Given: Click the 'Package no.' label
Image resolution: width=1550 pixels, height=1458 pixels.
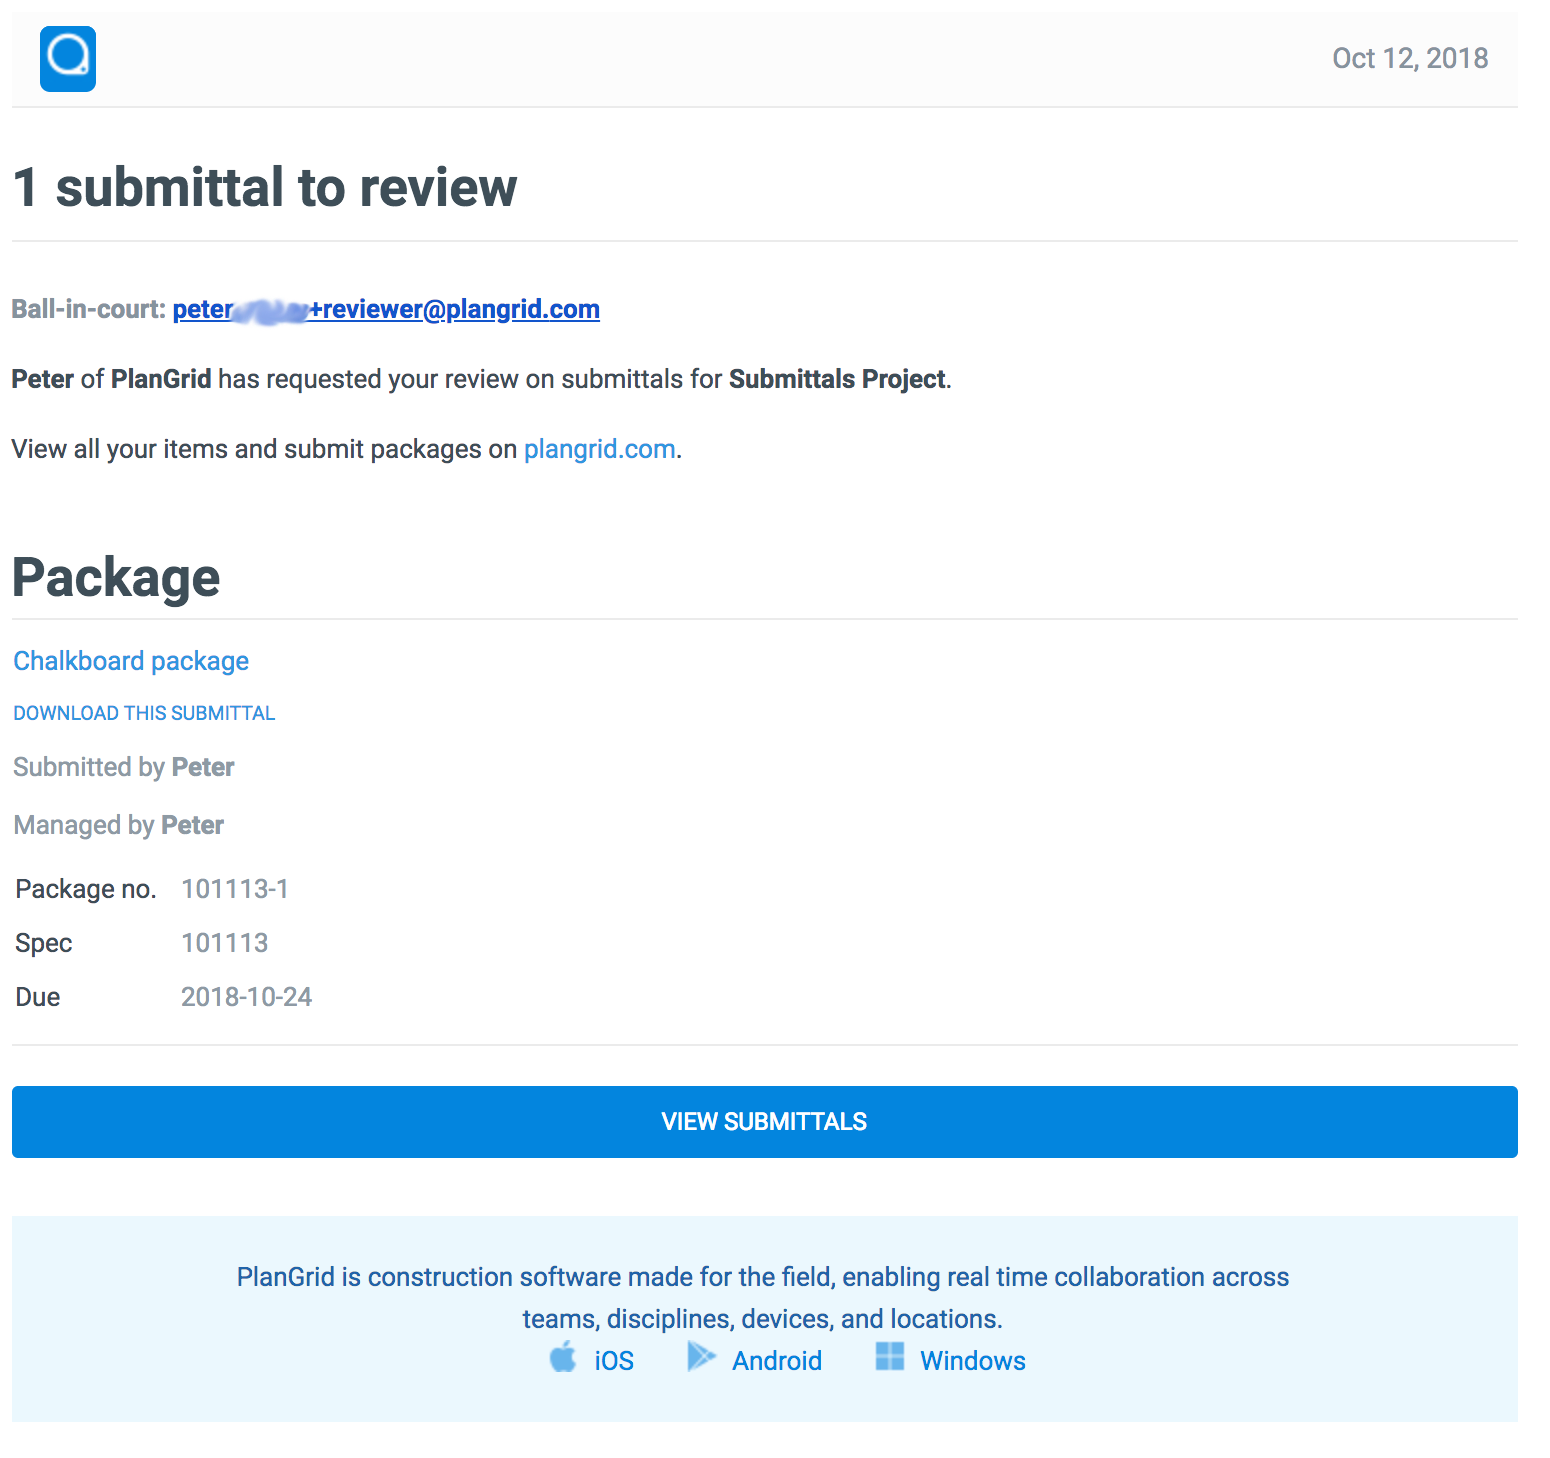Looking at the screenshot, I should coord(86,889).
